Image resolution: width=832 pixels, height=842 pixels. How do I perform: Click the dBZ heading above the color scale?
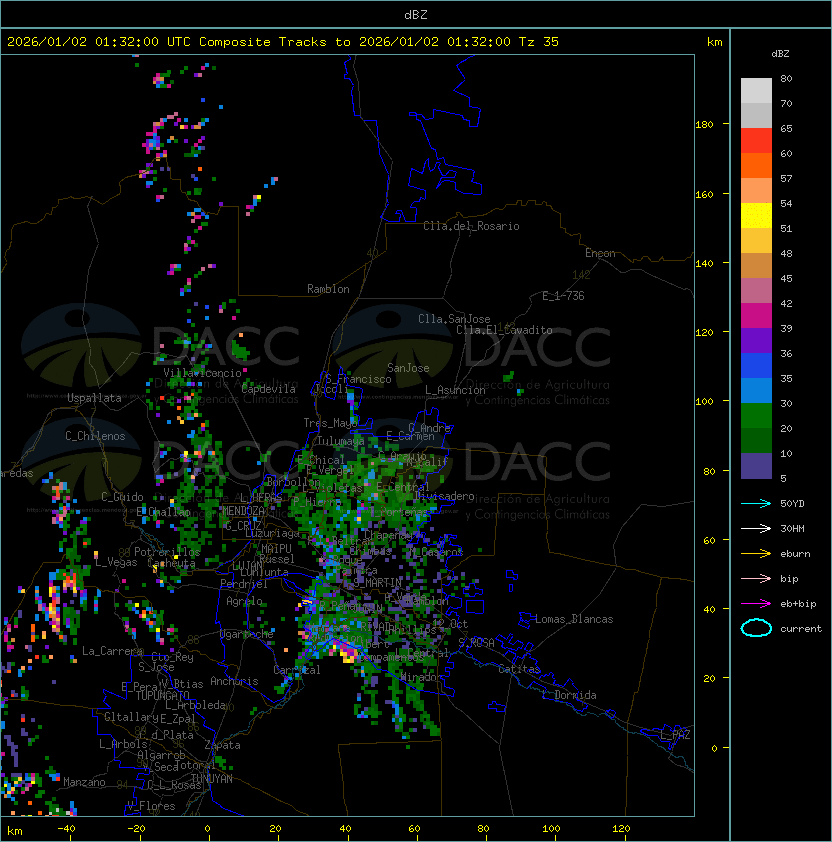780,54
